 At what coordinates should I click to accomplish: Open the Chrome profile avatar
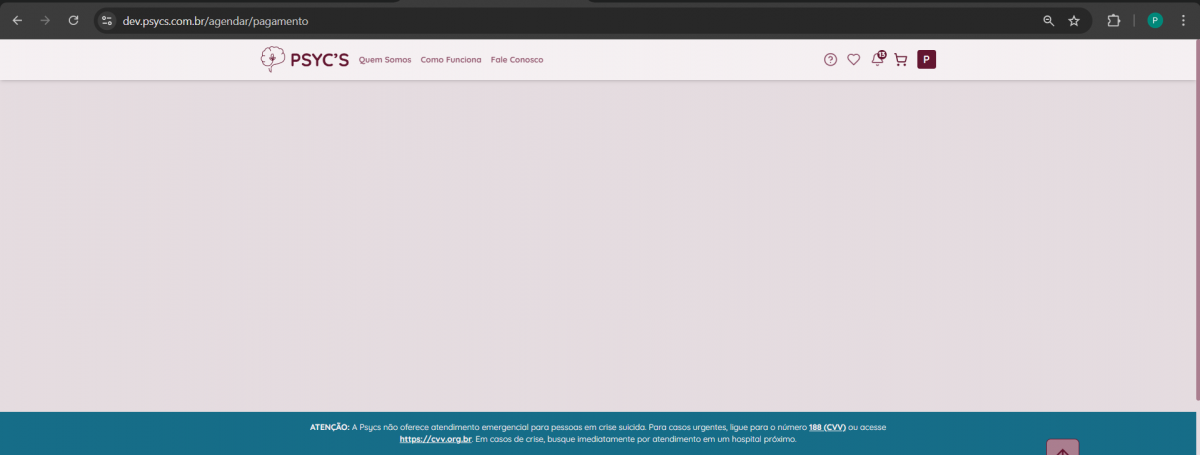click(x=1155, y=20)
